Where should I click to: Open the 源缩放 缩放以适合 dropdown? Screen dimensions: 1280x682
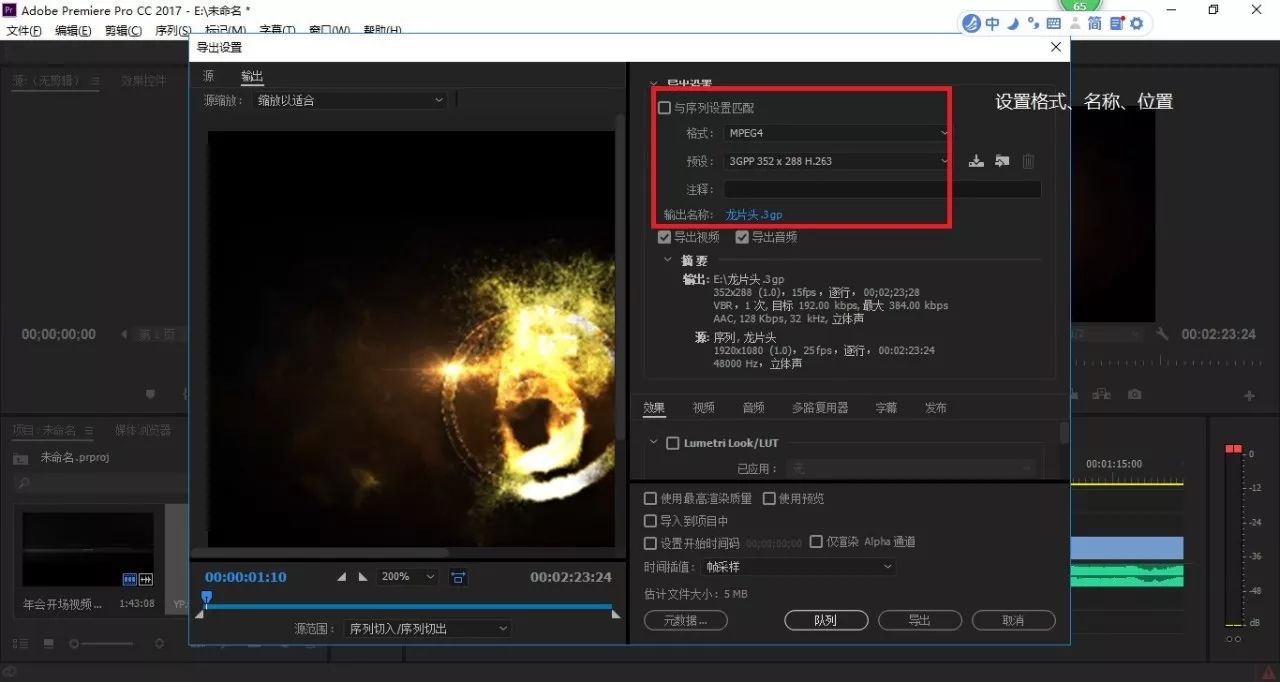(350, 100)
